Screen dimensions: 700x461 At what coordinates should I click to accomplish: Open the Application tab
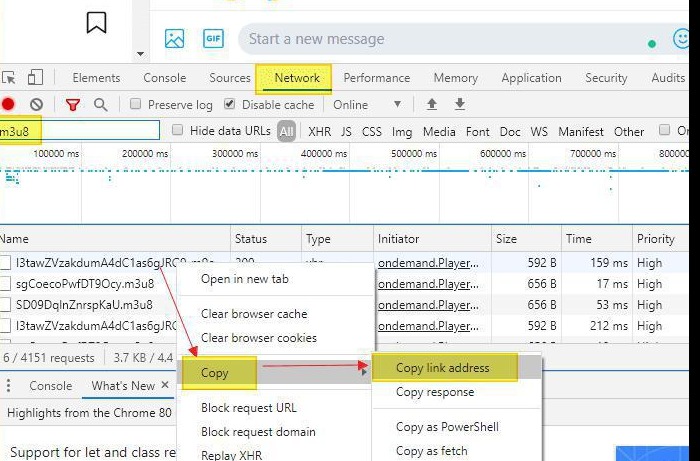coord(531,78)
